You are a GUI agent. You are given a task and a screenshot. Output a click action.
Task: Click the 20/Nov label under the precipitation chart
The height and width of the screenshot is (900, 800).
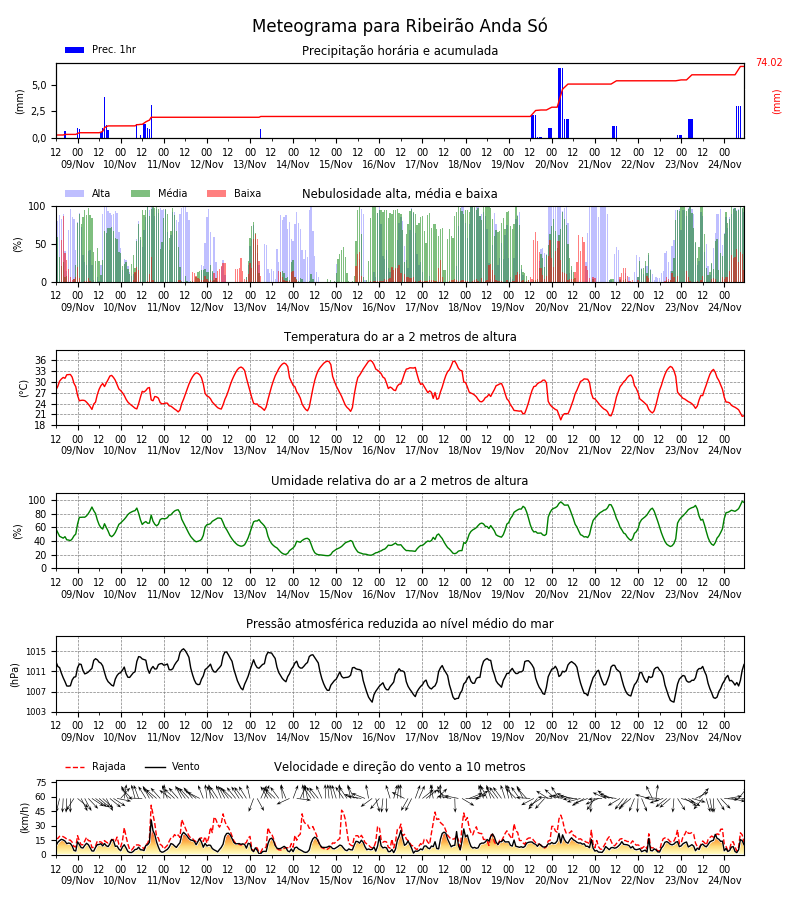tap(552, 164)
